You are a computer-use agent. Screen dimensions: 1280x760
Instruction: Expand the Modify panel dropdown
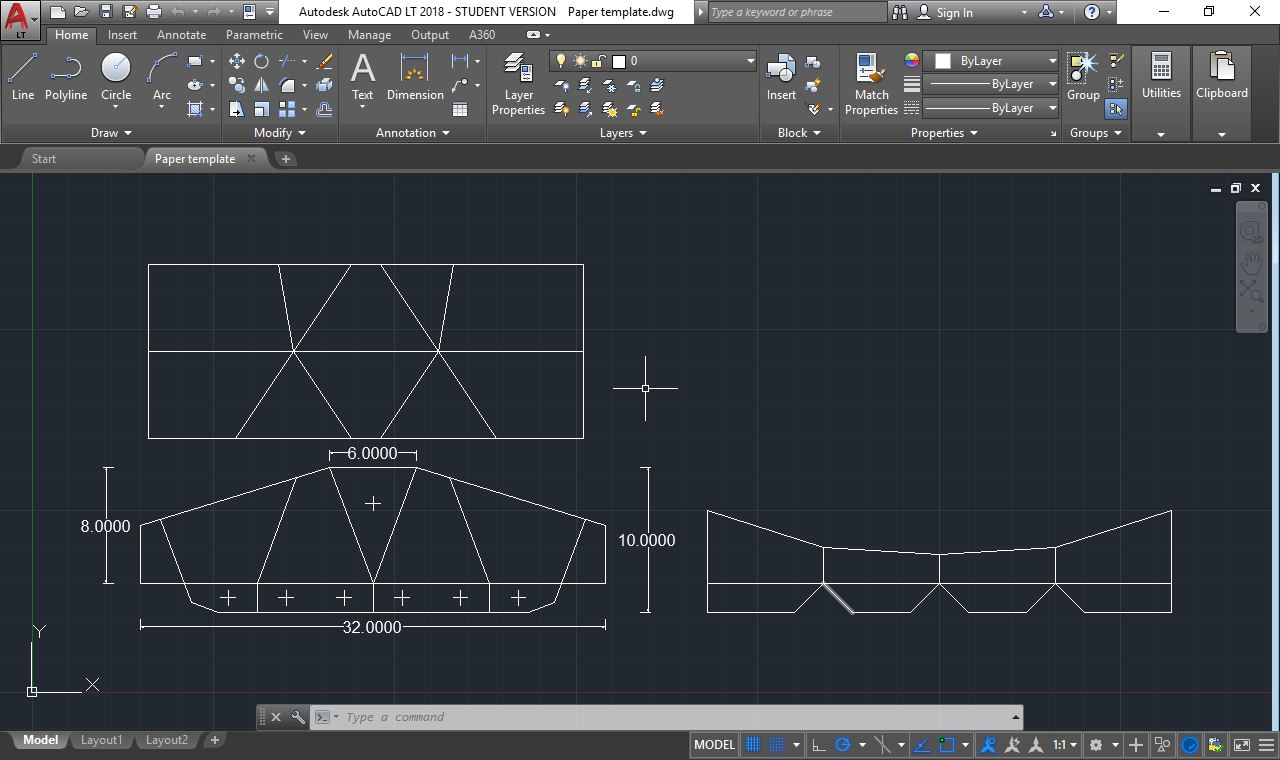coord(280,133)
